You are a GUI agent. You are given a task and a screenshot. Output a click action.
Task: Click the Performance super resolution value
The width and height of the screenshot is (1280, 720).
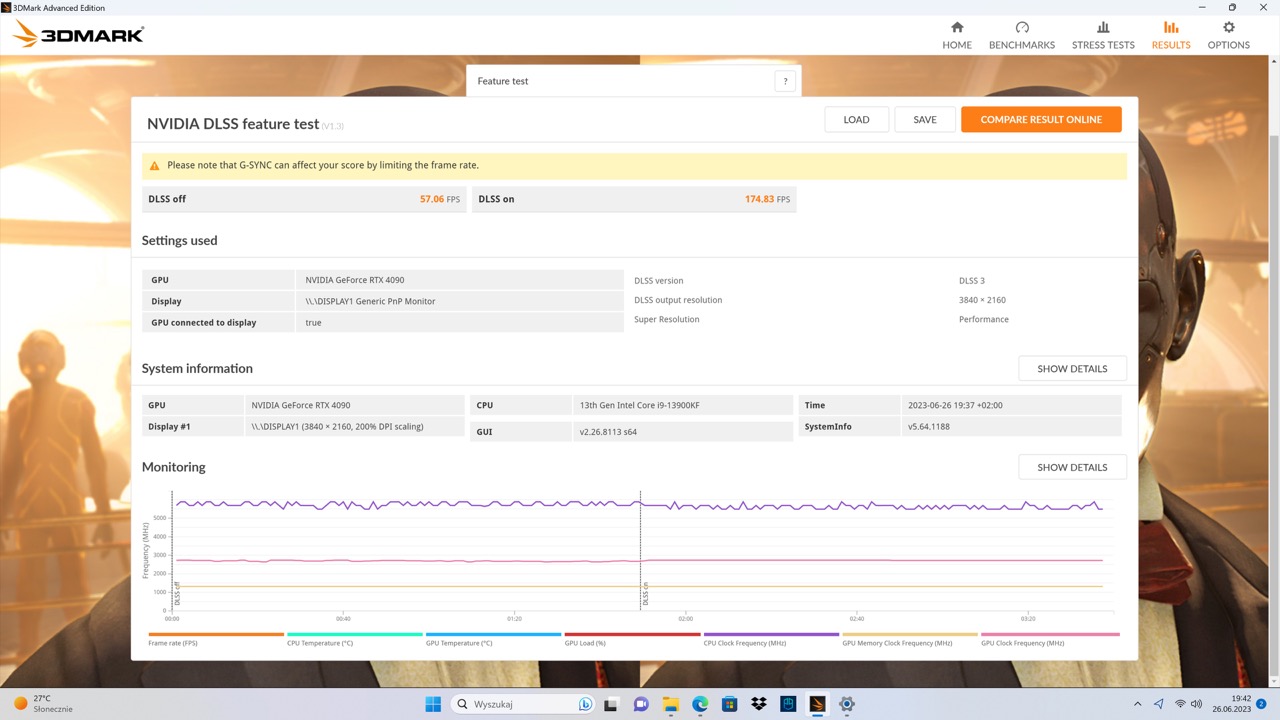(984, 320)
